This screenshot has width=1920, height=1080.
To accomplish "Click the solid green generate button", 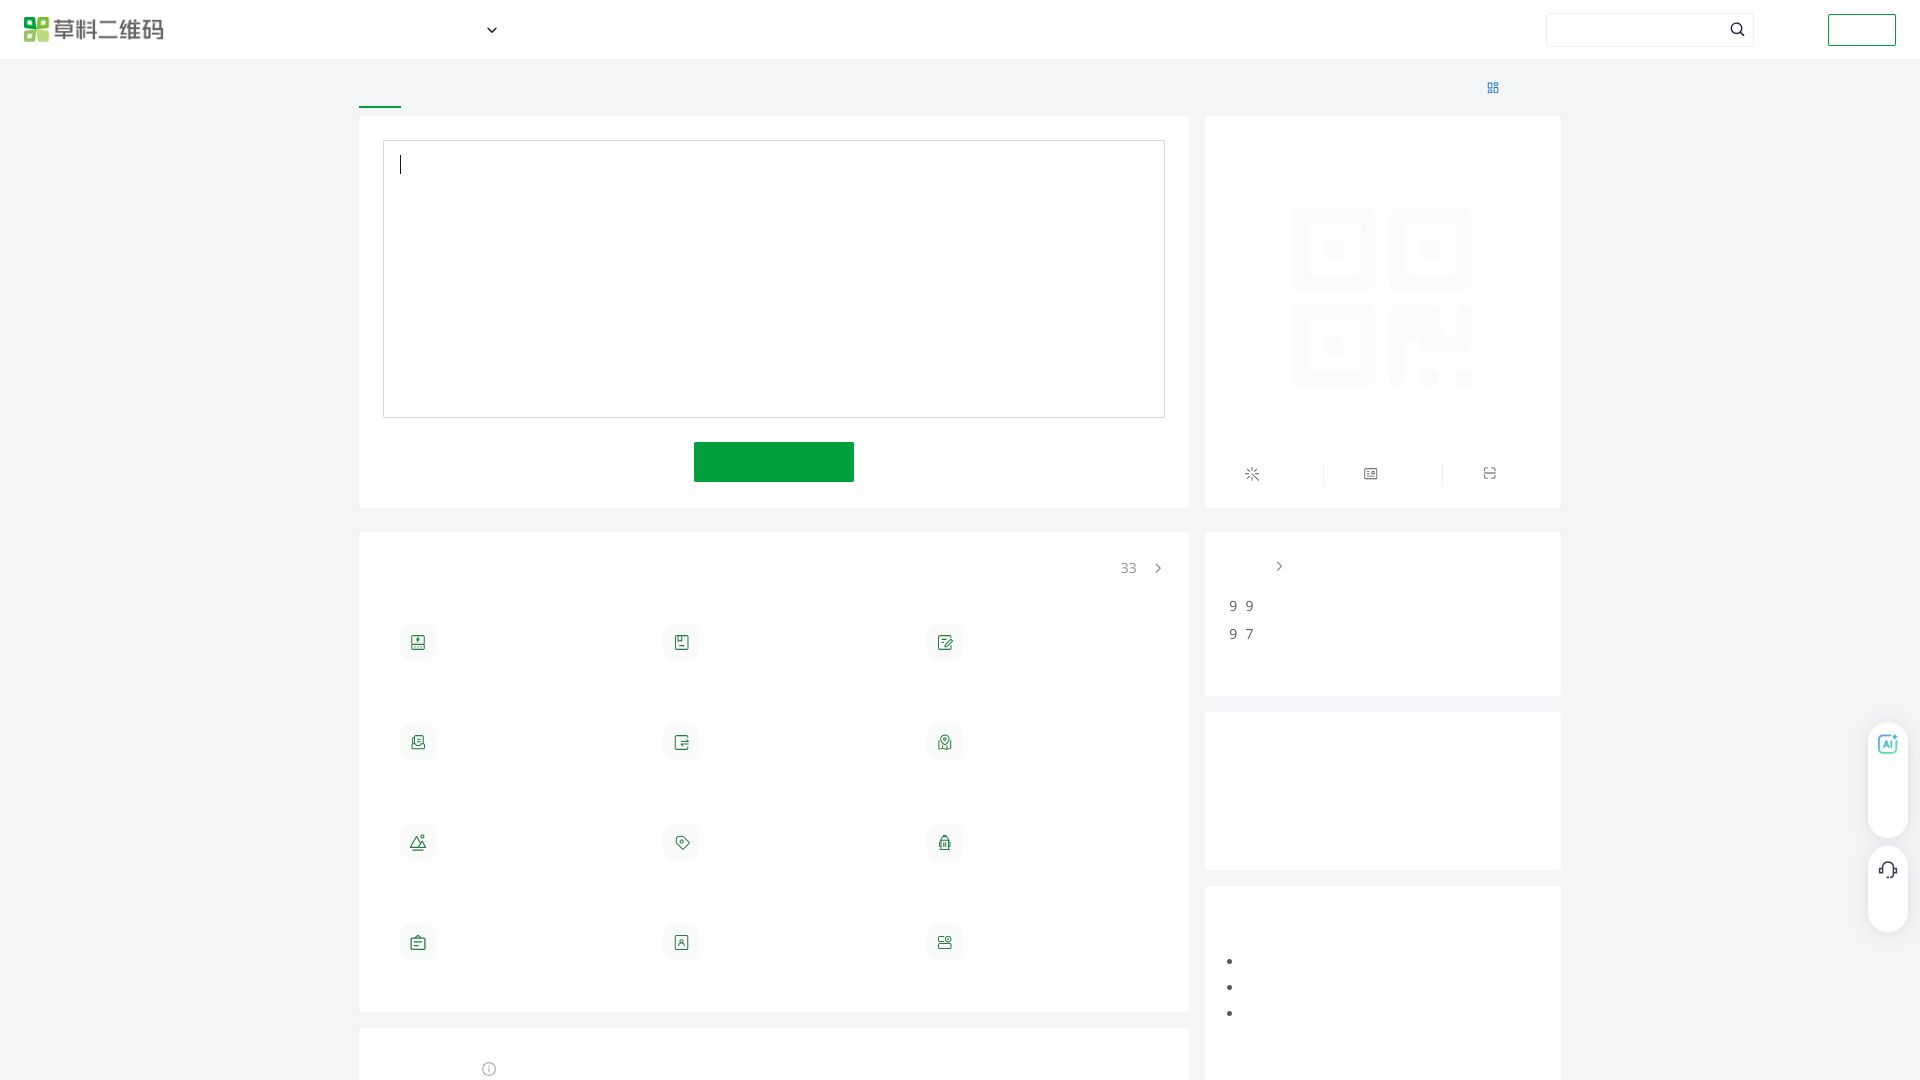I will coord(774,462).
